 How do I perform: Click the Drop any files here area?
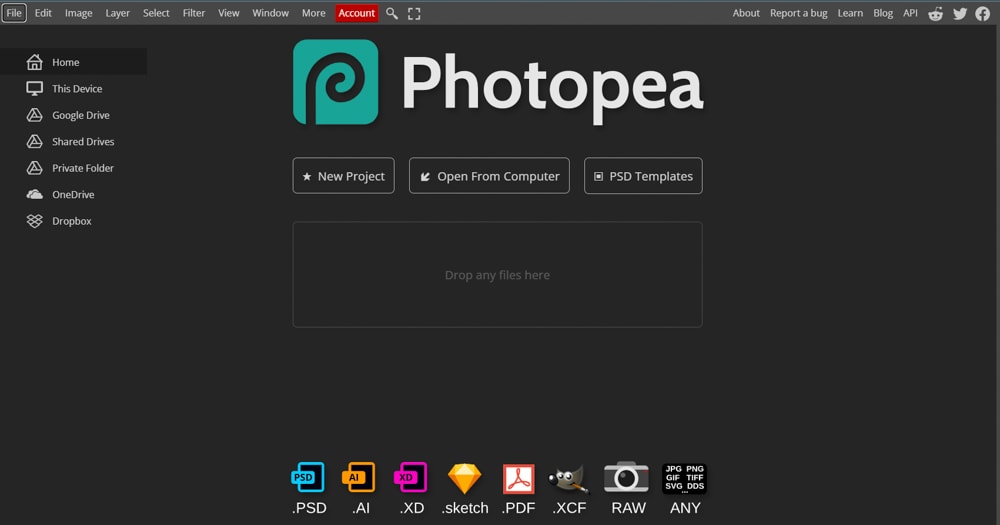click(497, 275)
